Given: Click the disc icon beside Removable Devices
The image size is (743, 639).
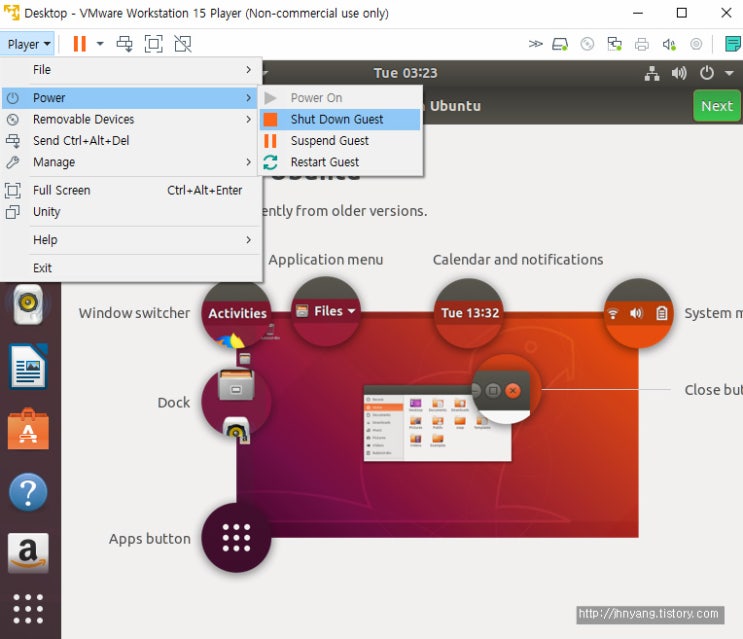Looking at the screenshot, I should pos(13,119).
